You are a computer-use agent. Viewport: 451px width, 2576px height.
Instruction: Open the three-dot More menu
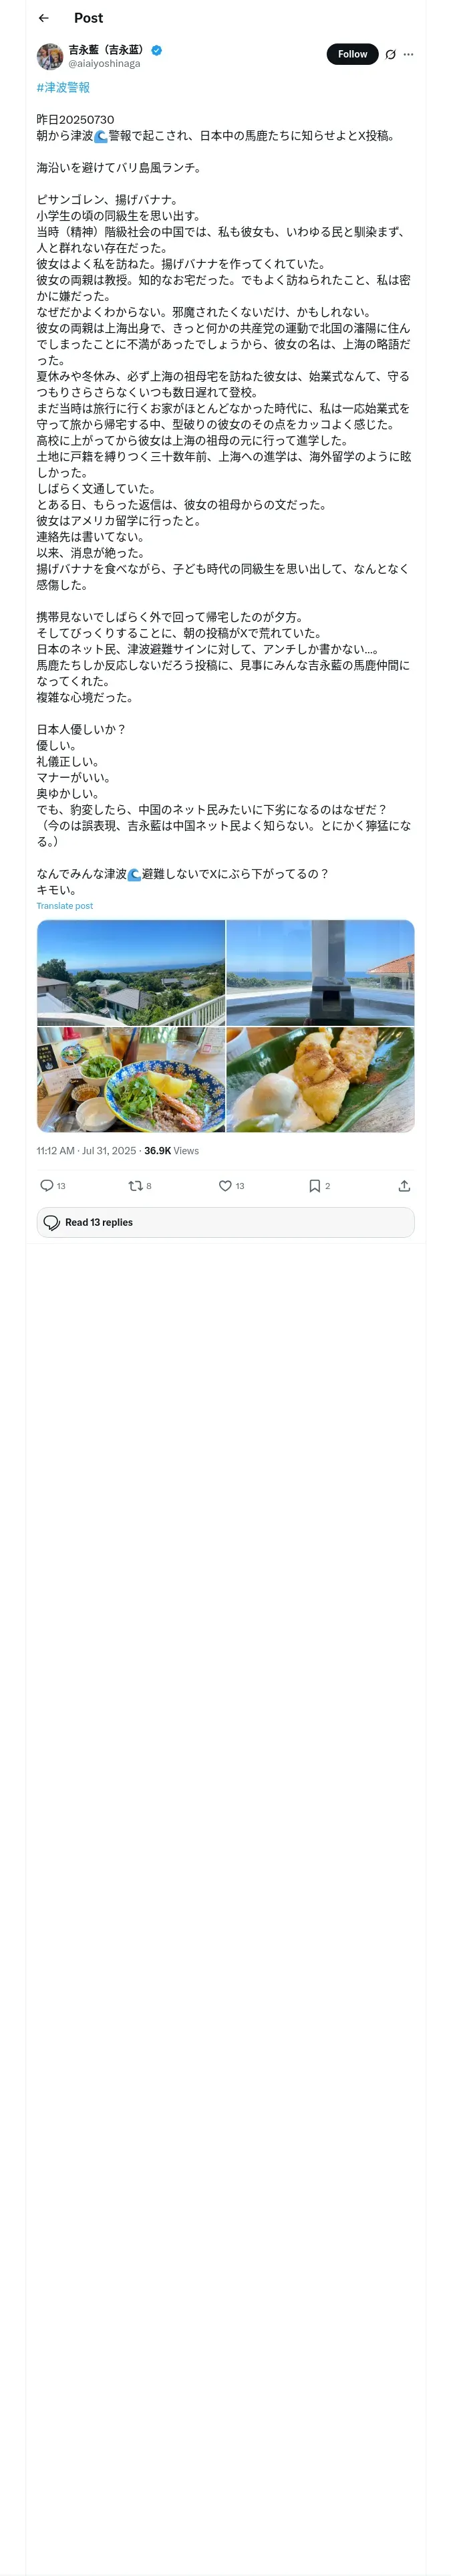coord(408,55)
